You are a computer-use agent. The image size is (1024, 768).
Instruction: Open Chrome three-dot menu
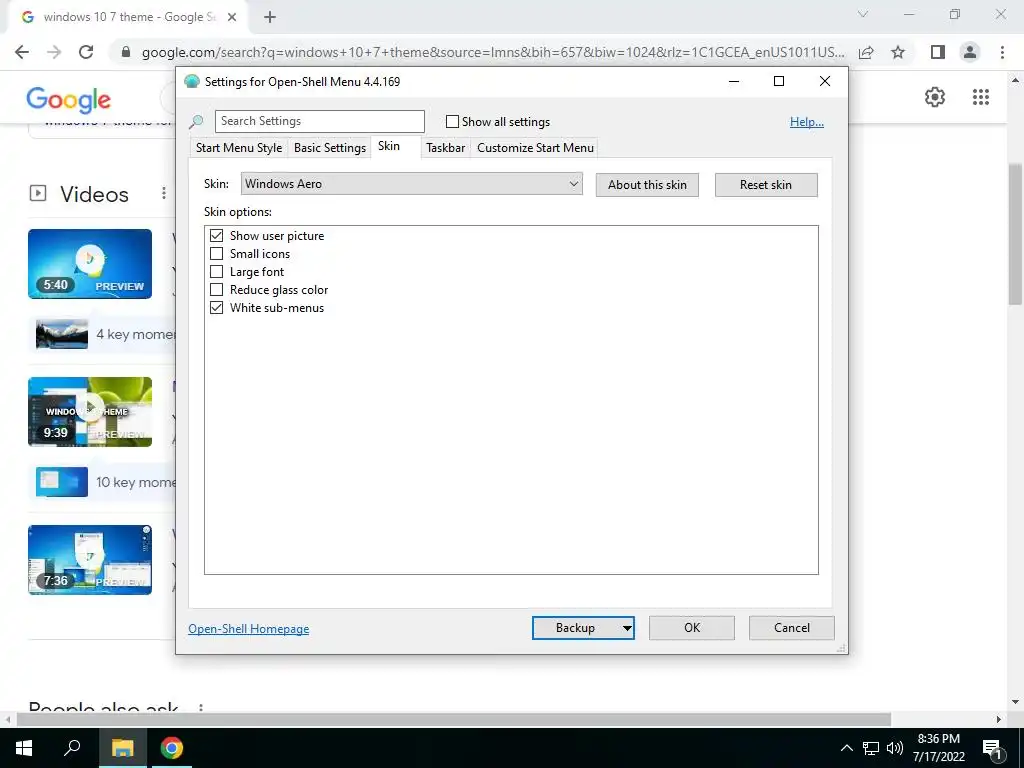point(1002,52)
